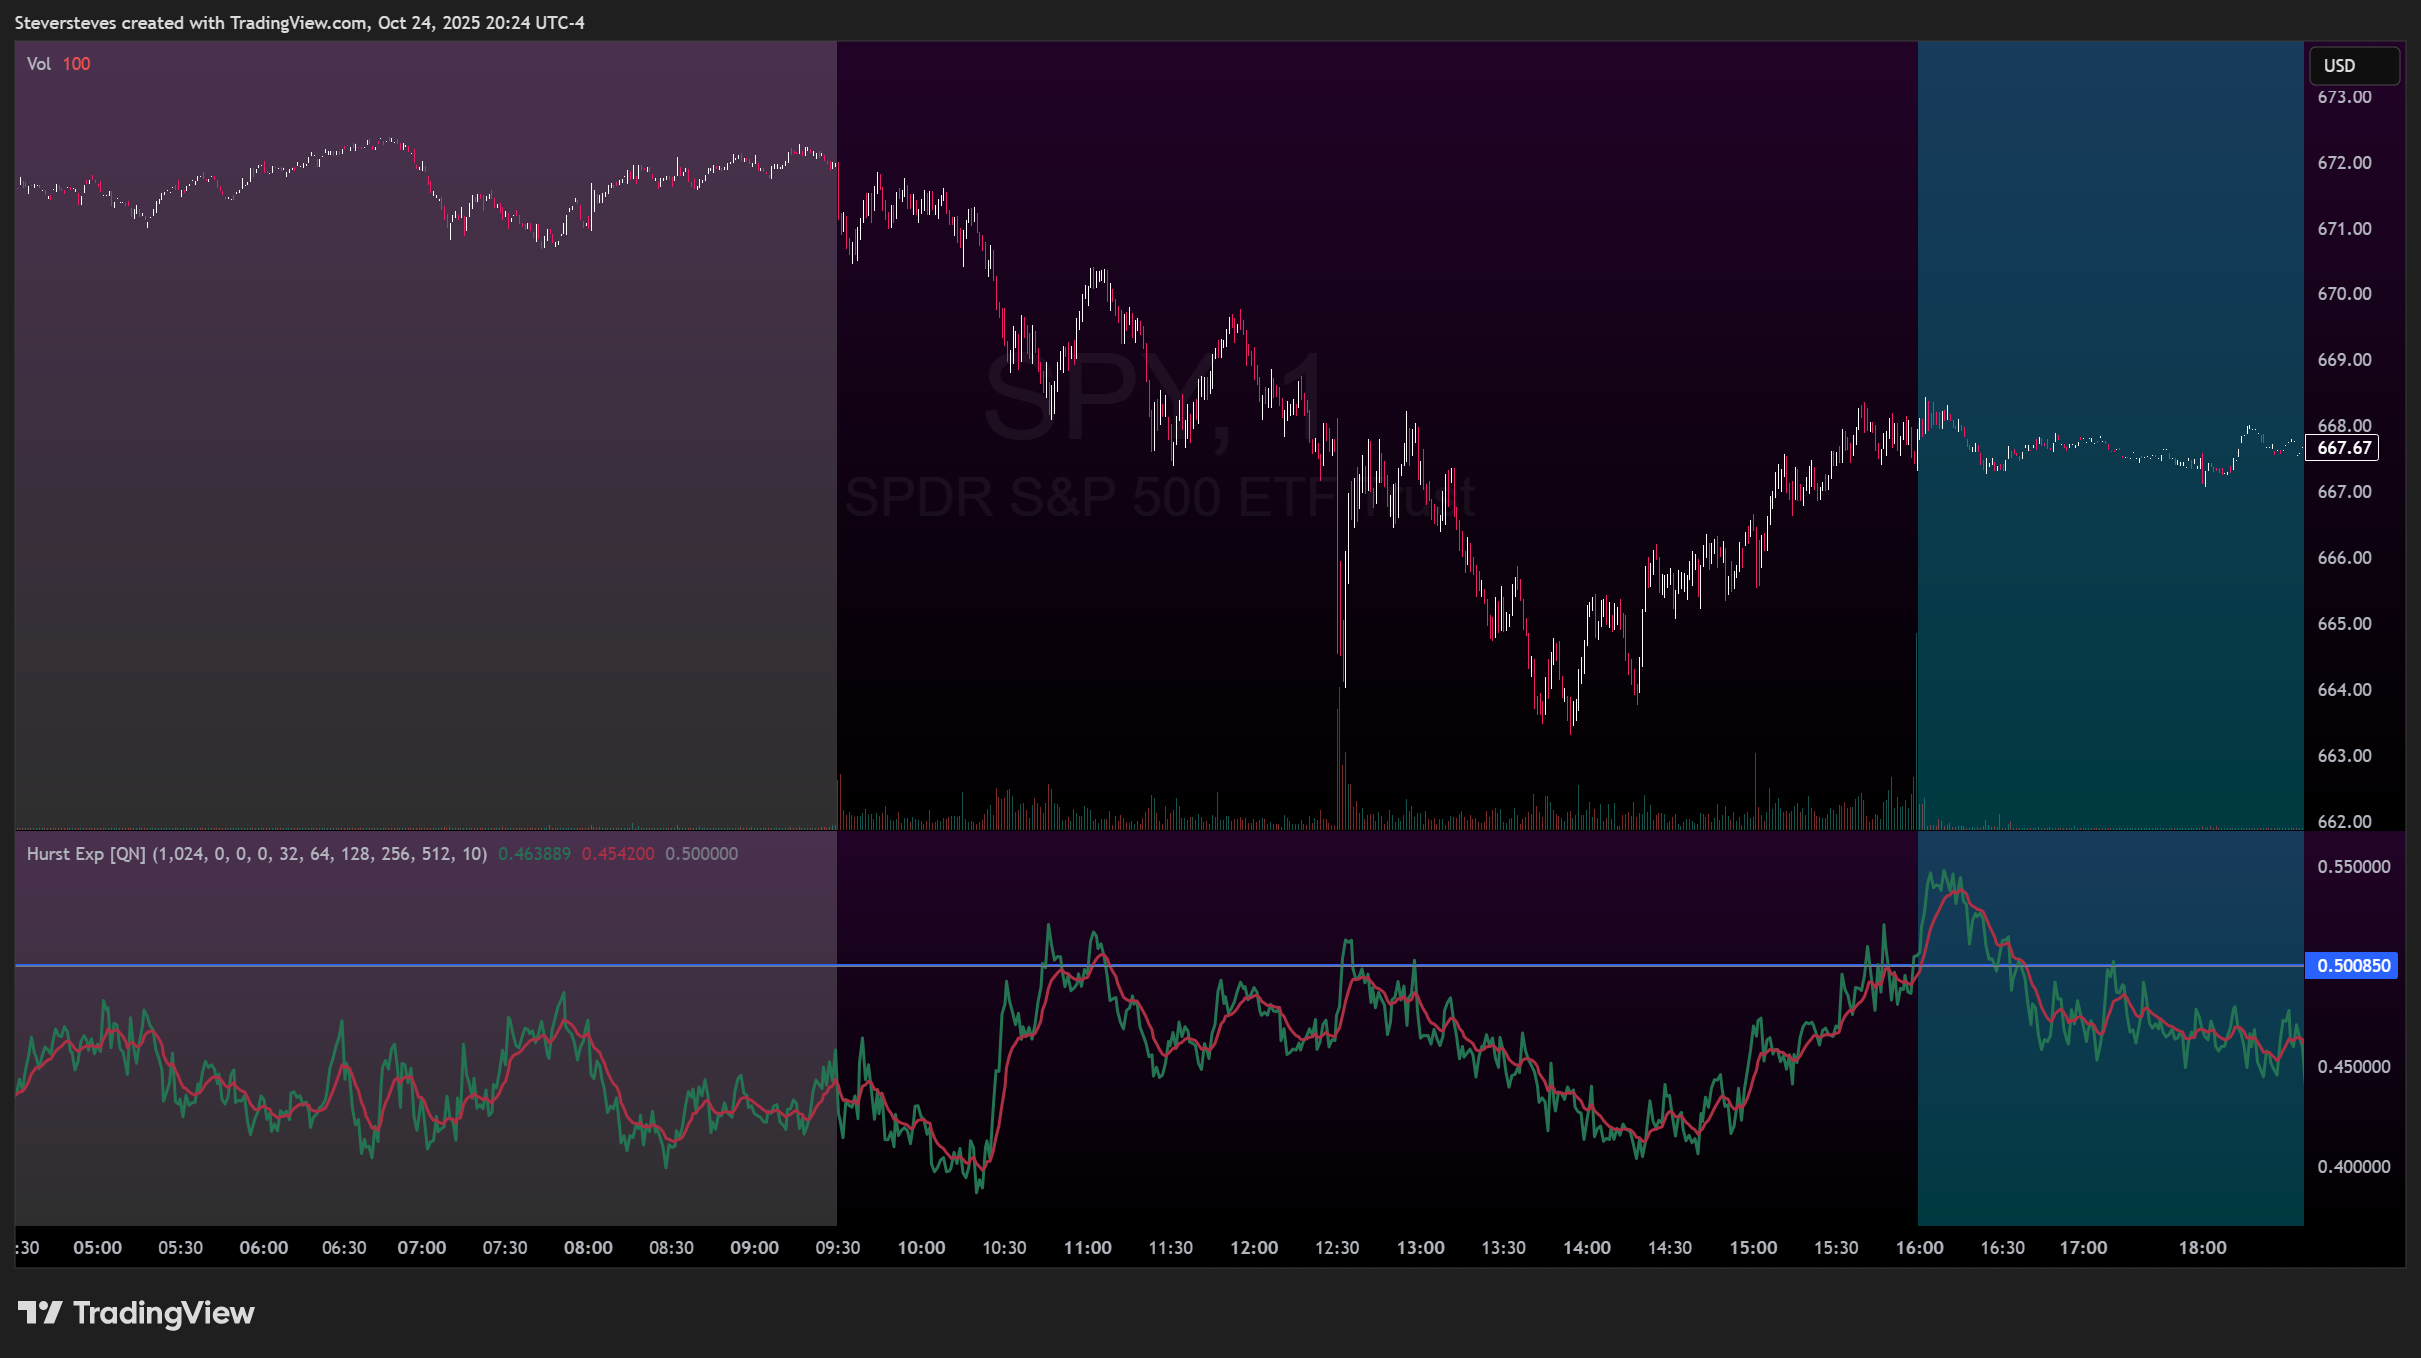This screenshot has width=2421, height=1358.
Task: Click the 670.00 price axis label
Action: (x=2344, y=294)
